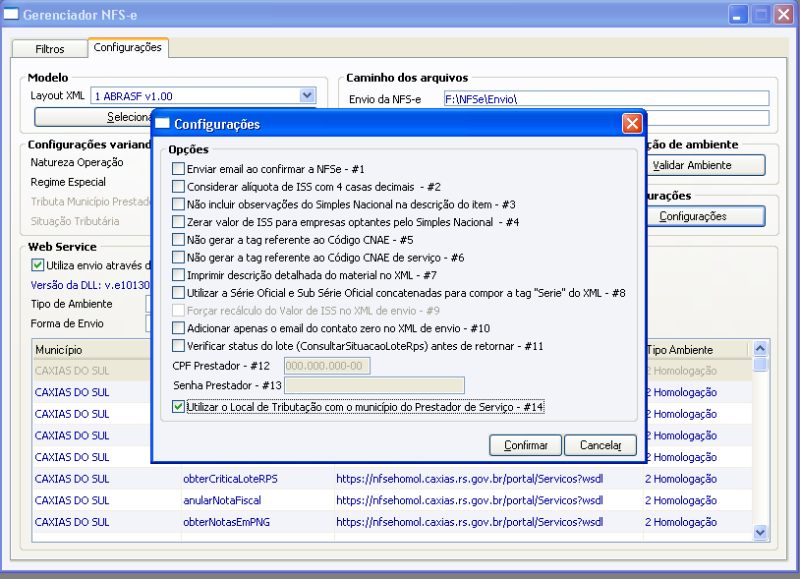Image resolution: width=800 pixels, height=579 pixels.
Task: Open the Layout XML dropdown
Action: point(306,94)
